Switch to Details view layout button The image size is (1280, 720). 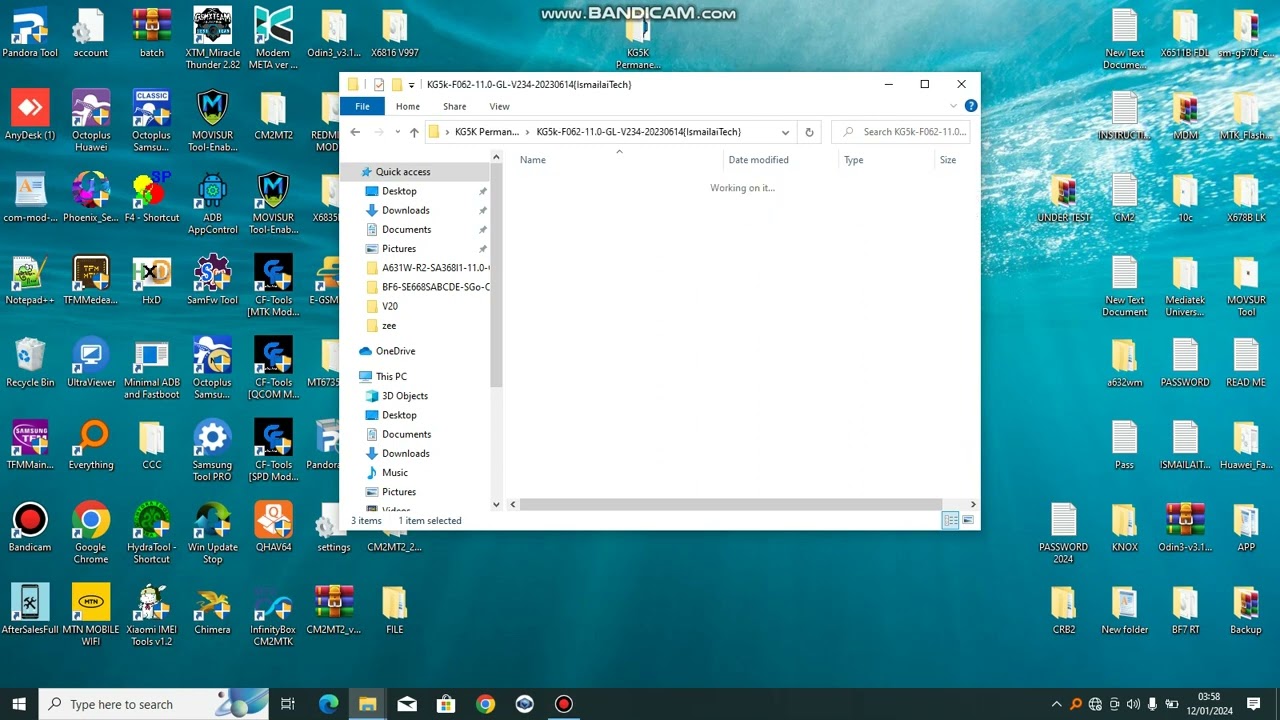(x=951, y=520)
